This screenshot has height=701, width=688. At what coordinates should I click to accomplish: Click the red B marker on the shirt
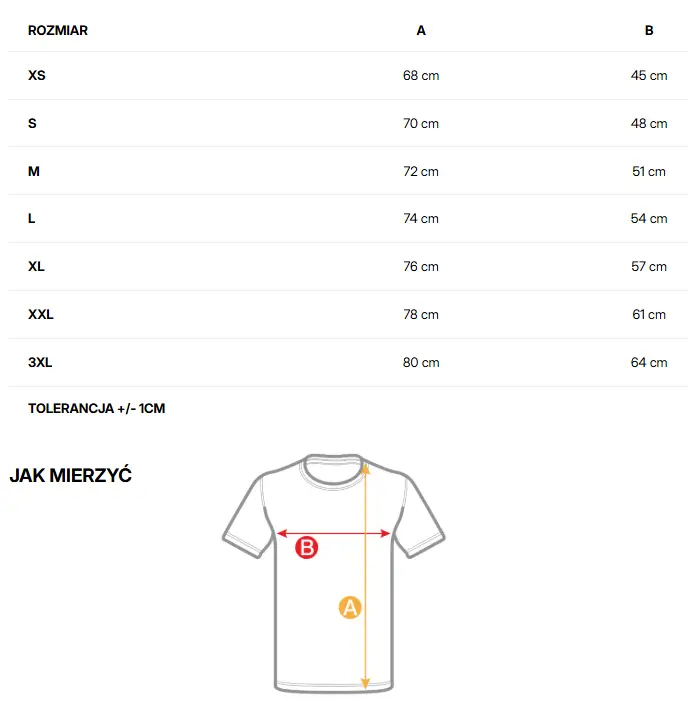click(x=308, y=547)
